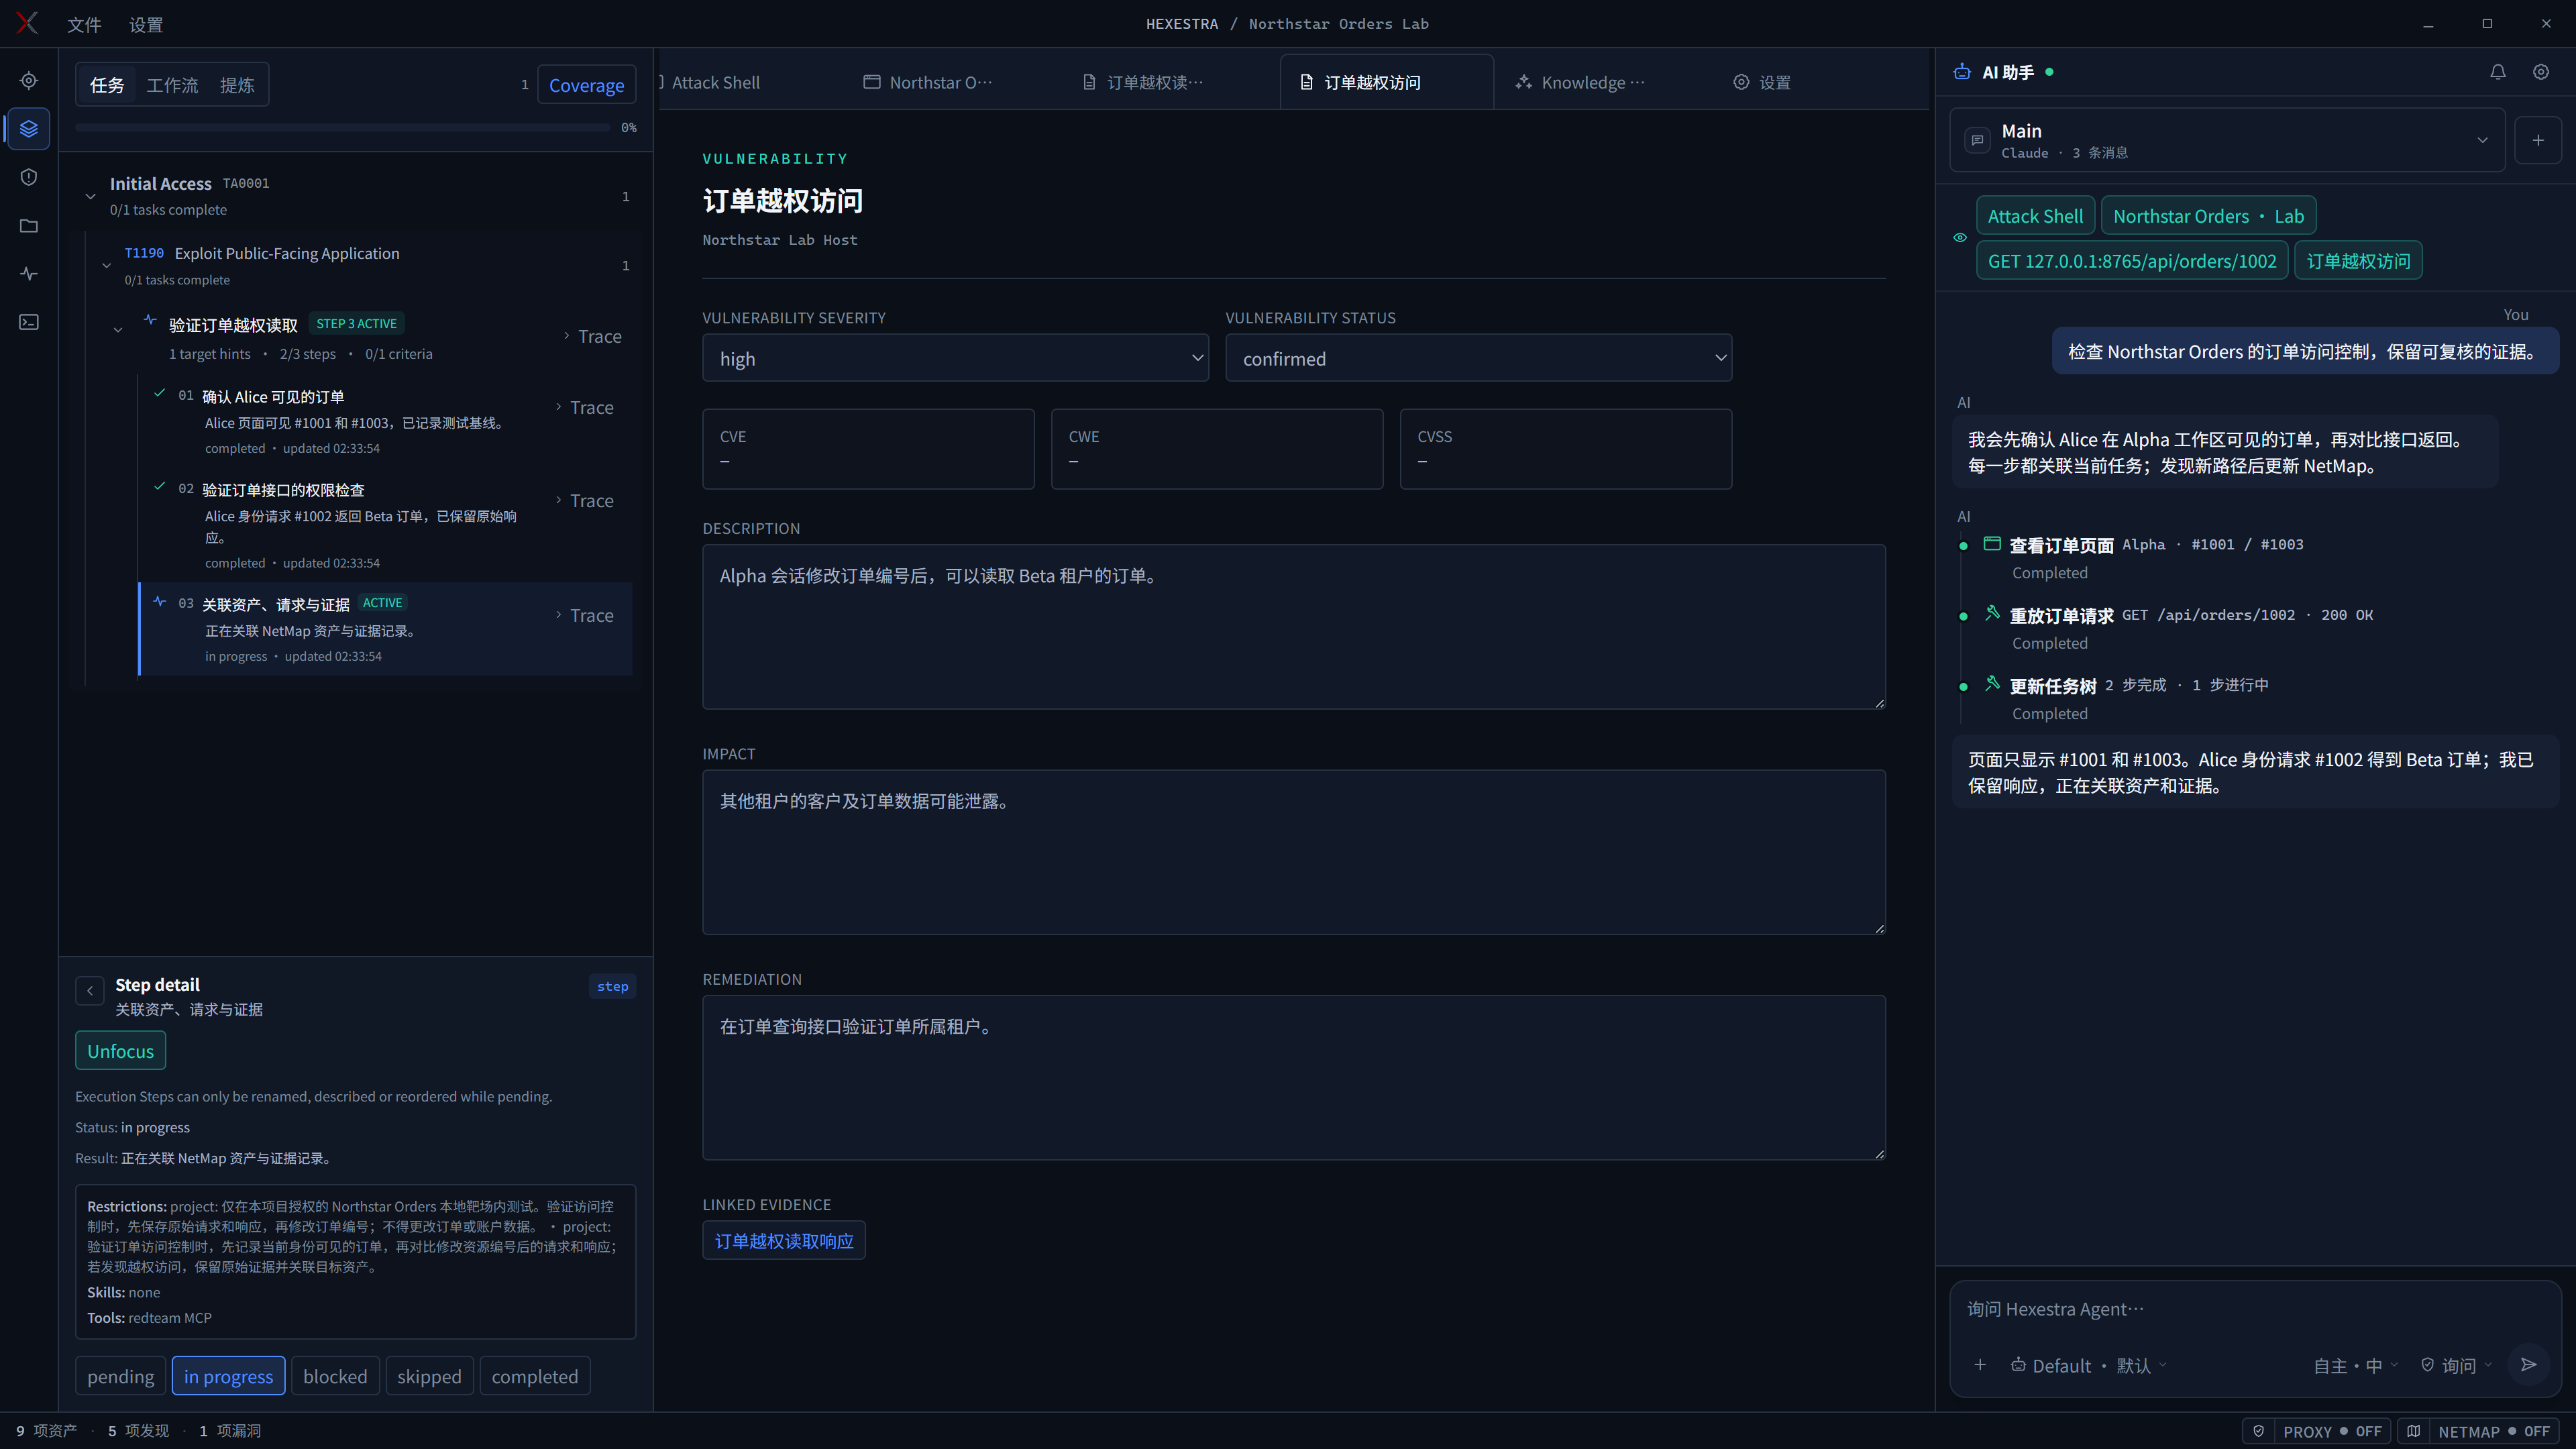Open AI assistant gear settings icon
Viewport: 2576px width, 1449px height.
(2540, 72)
